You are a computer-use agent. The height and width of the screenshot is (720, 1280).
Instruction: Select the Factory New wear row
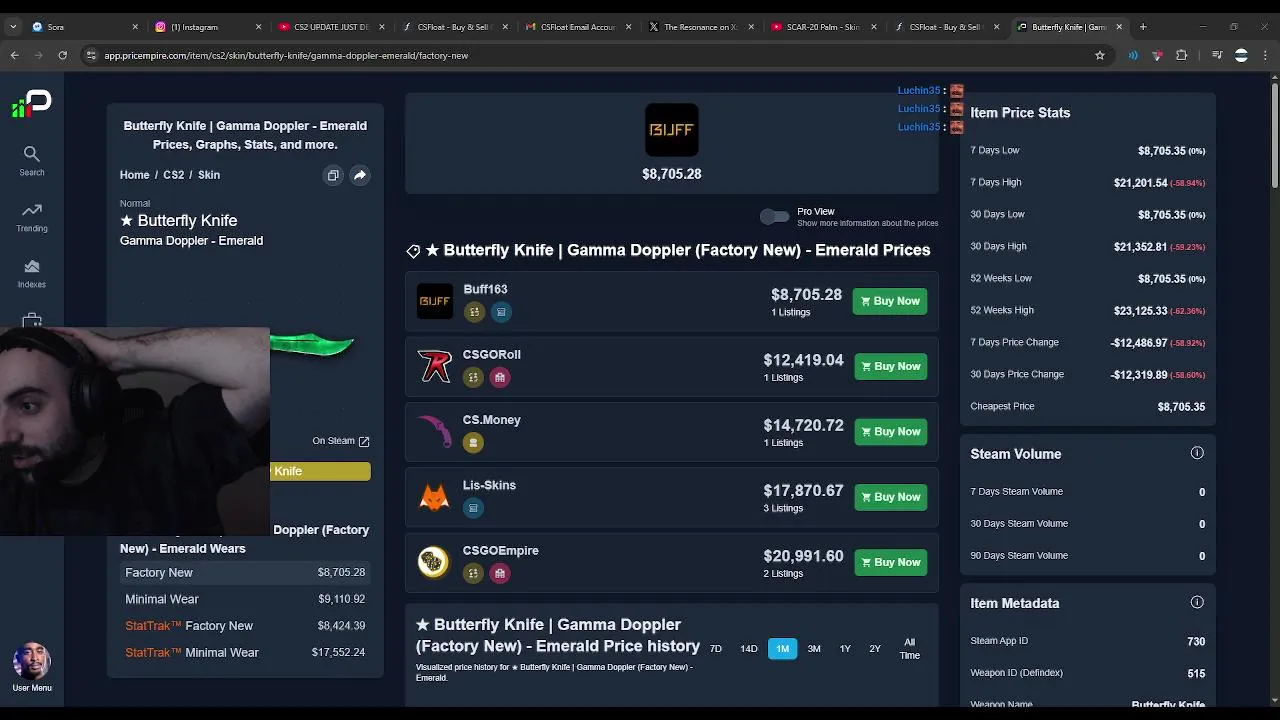(245, 572)
